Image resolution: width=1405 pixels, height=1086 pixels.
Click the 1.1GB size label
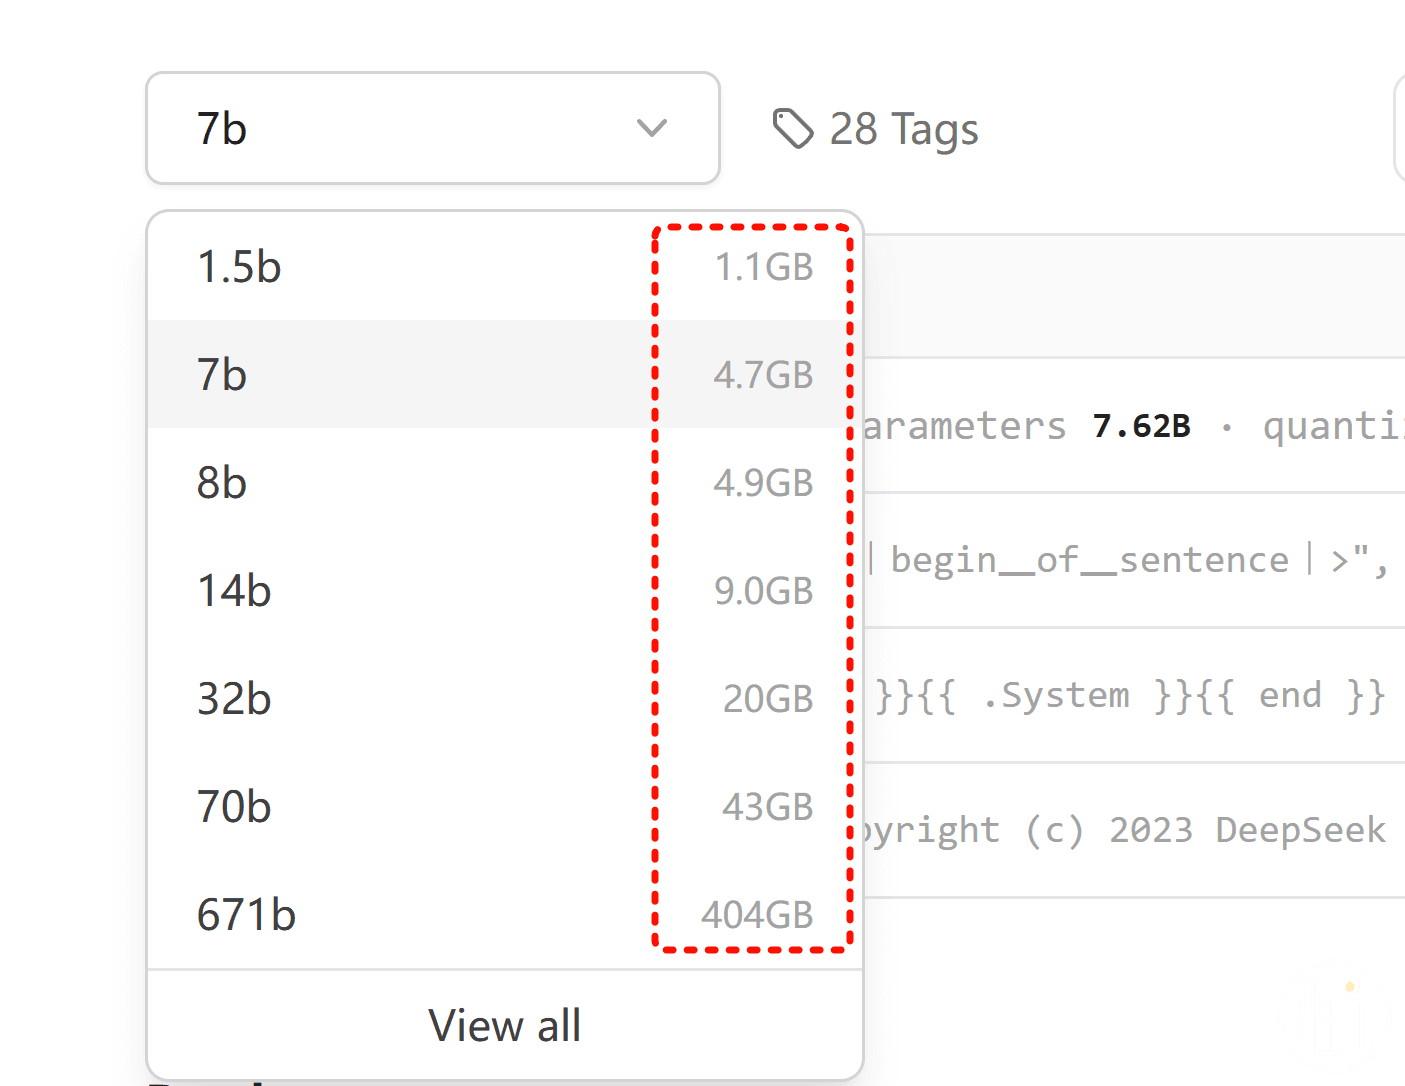coord(764,267)
